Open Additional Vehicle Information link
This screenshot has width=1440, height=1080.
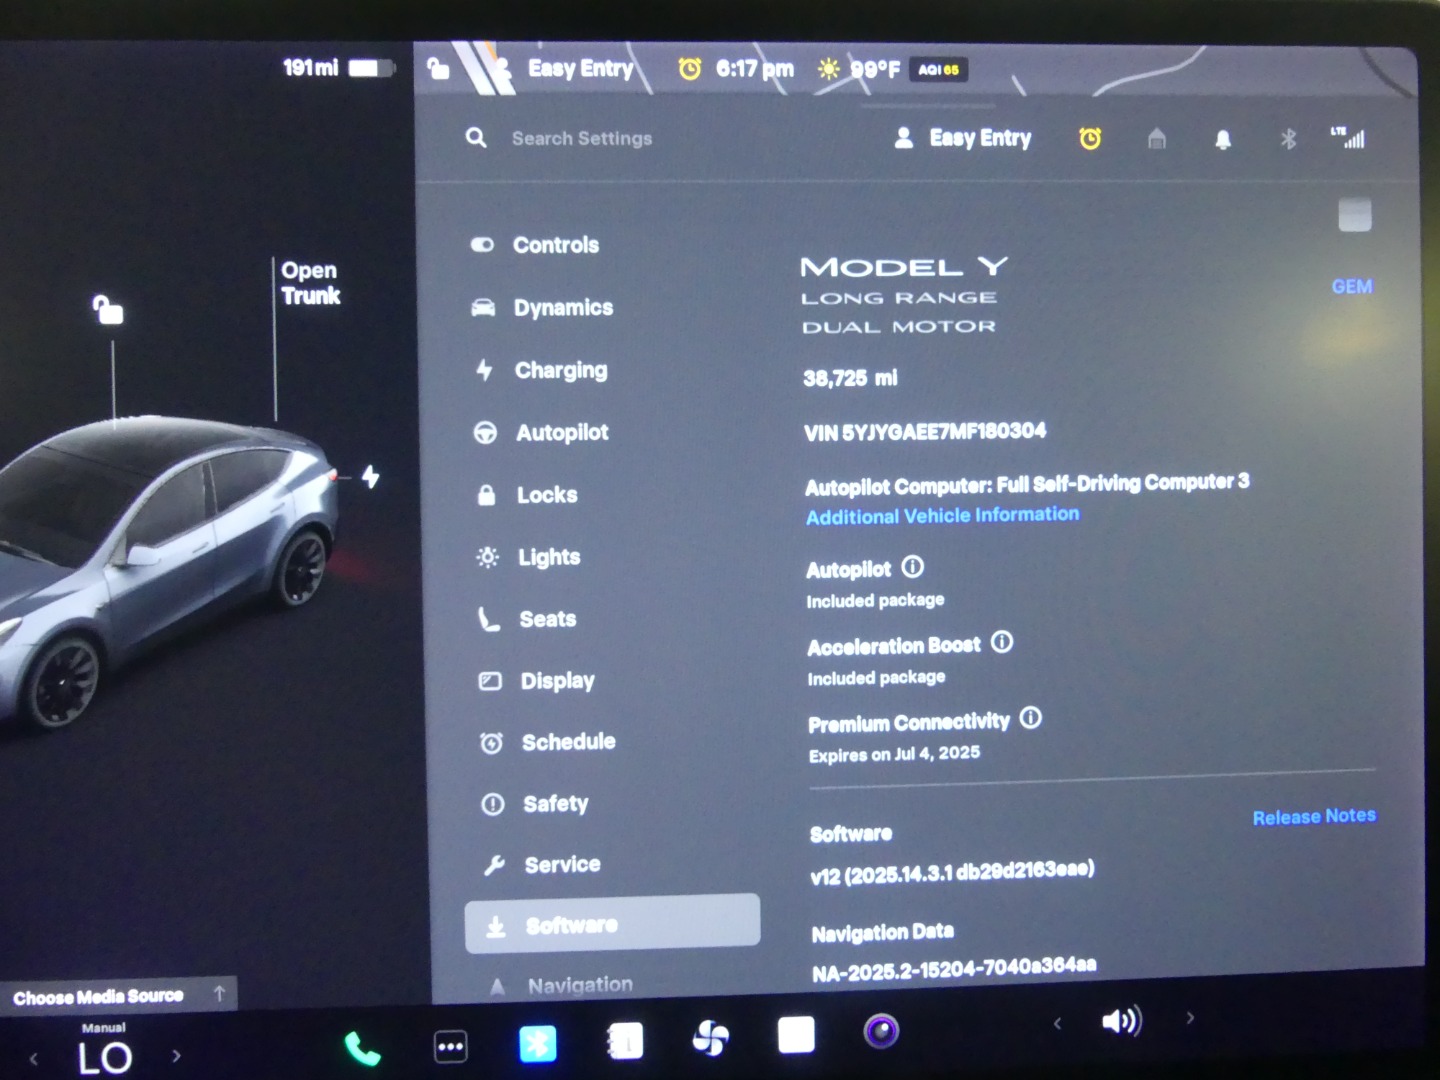pos(942,516)
